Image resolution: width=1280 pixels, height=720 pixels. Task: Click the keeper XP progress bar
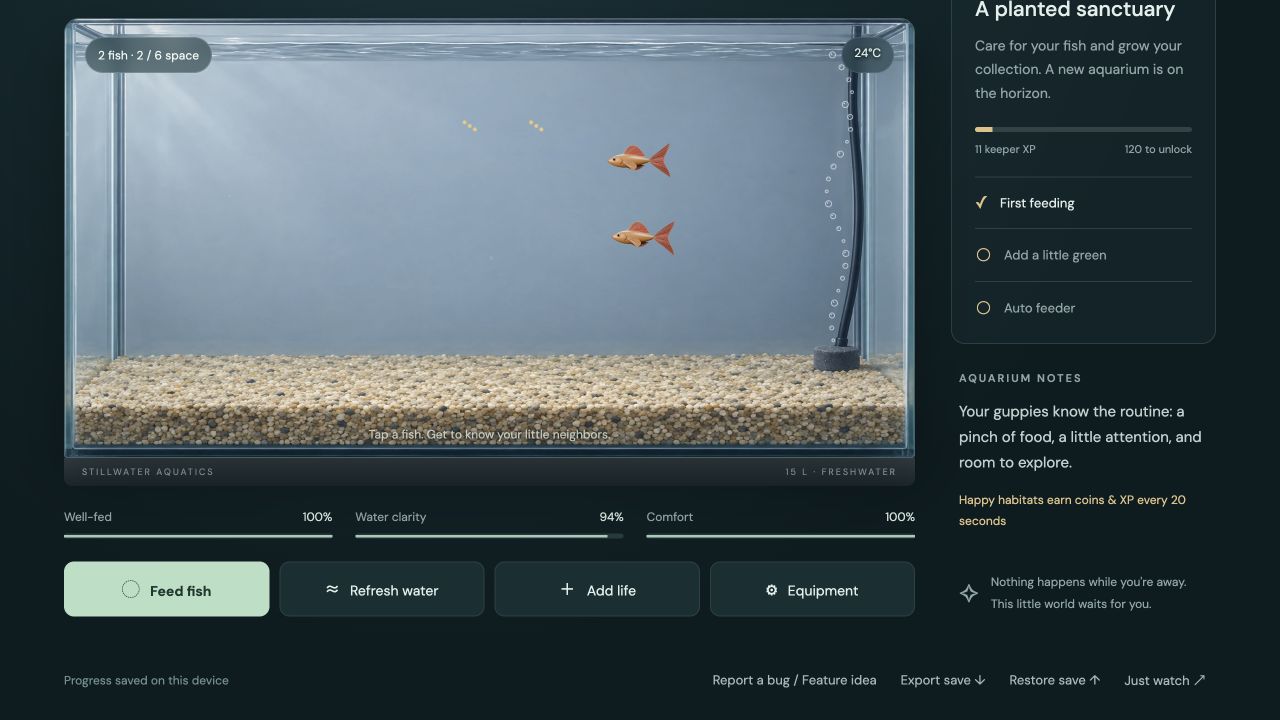pos(1083,129)
